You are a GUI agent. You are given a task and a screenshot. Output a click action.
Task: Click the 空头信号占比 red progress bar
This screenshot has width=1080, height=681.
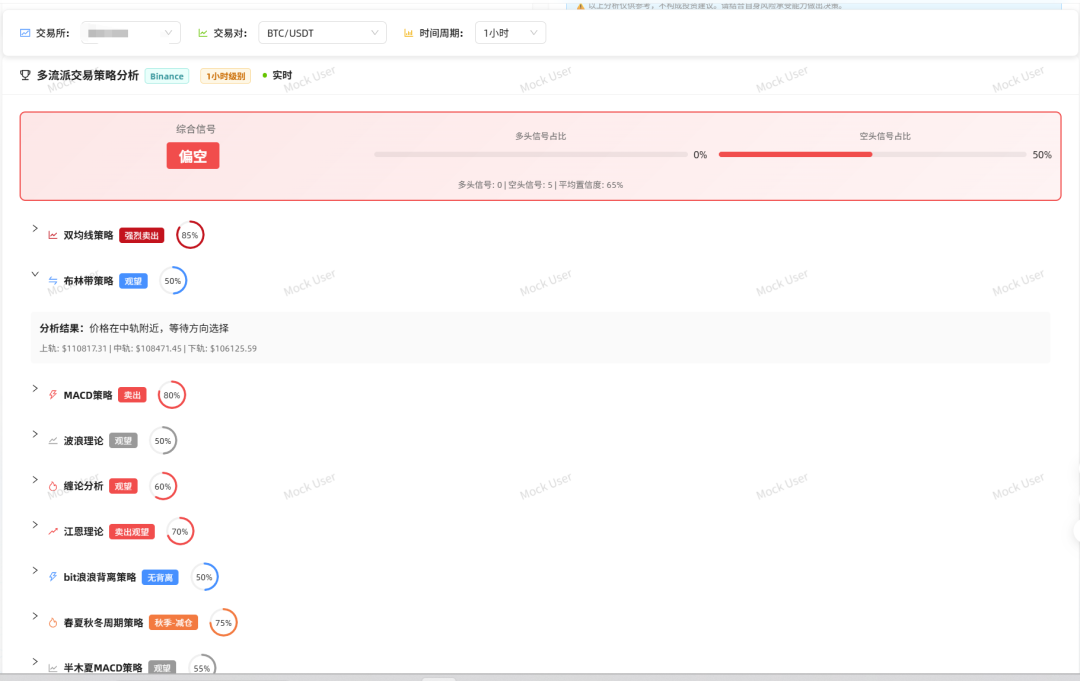[x=795, y=155]
